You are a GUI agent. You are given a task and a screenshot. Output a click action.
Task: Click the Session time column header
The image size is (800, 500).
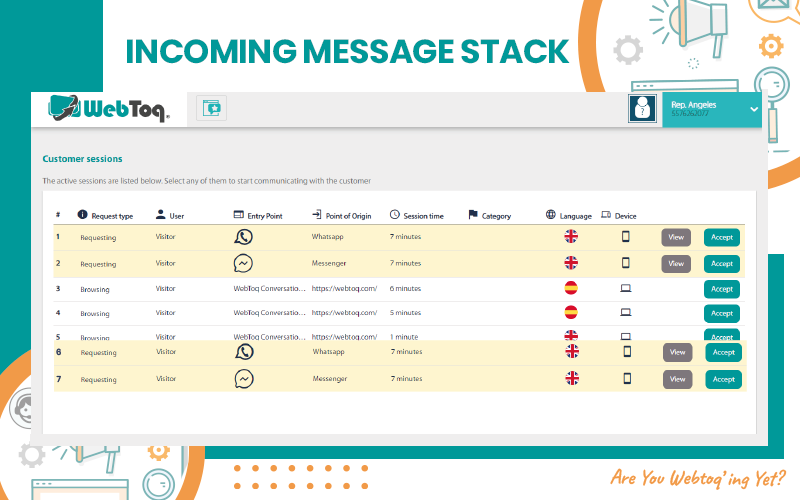click(423, 216)
